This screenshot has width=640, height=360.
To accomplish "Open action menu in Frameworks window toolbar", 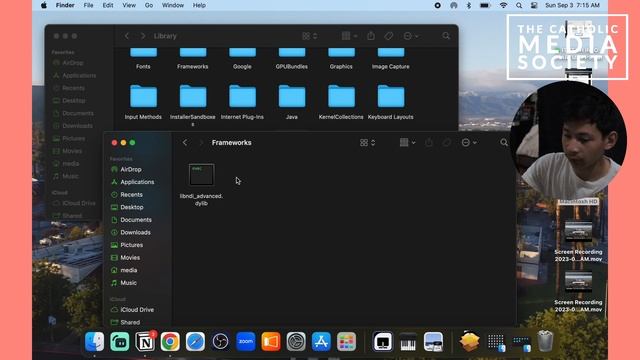I will coord(469,142).
